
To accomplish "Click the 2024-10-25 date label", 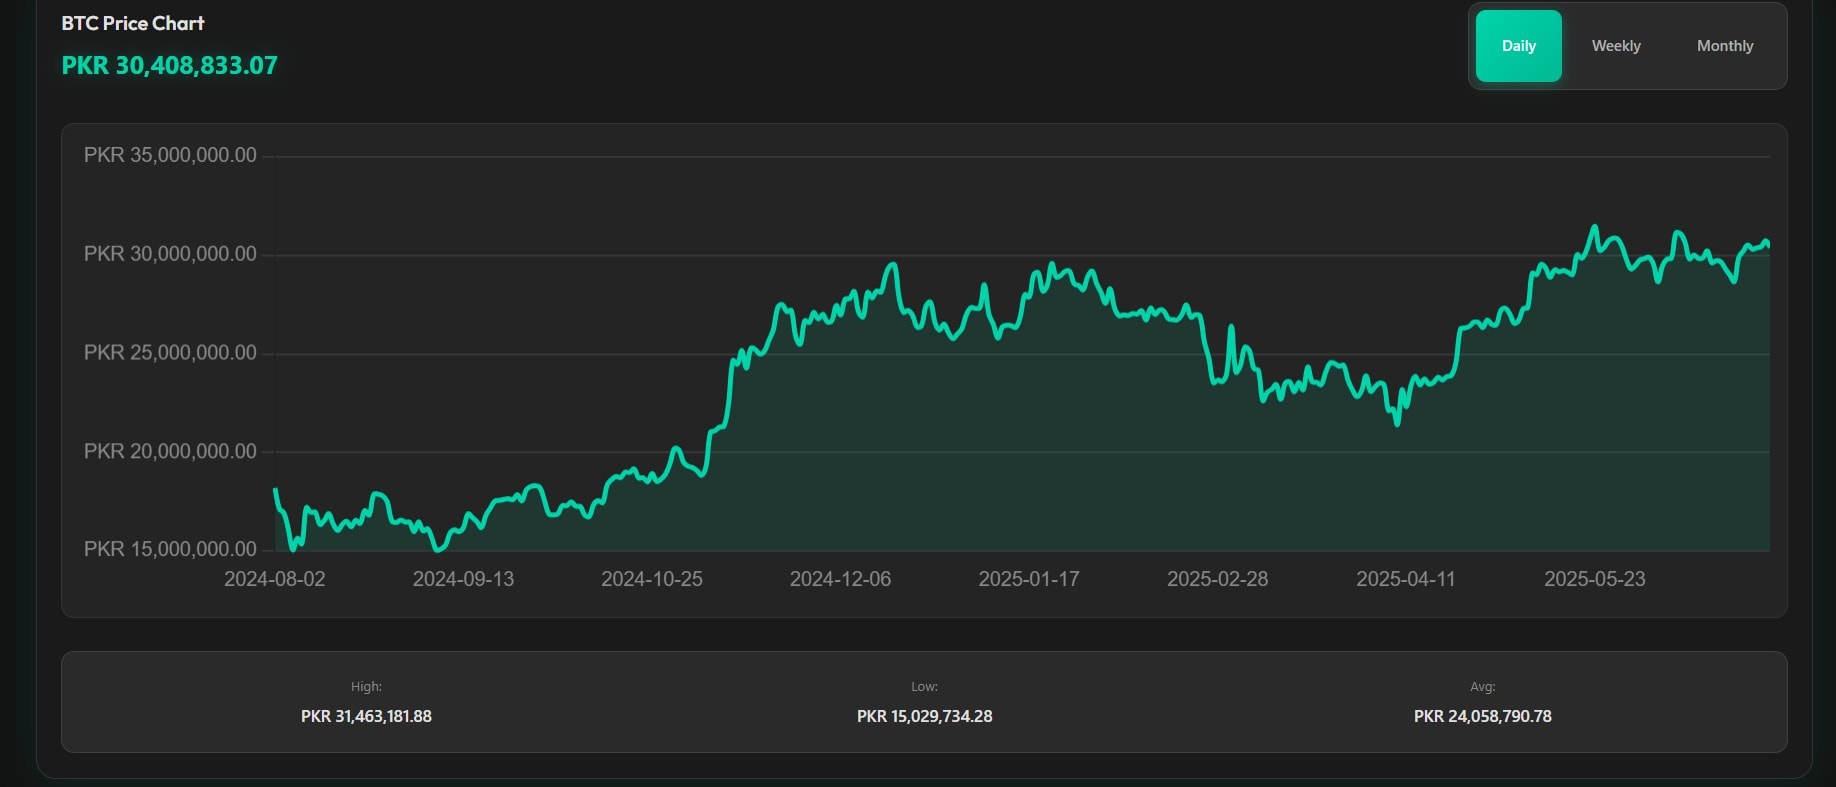I will [652, 579].
